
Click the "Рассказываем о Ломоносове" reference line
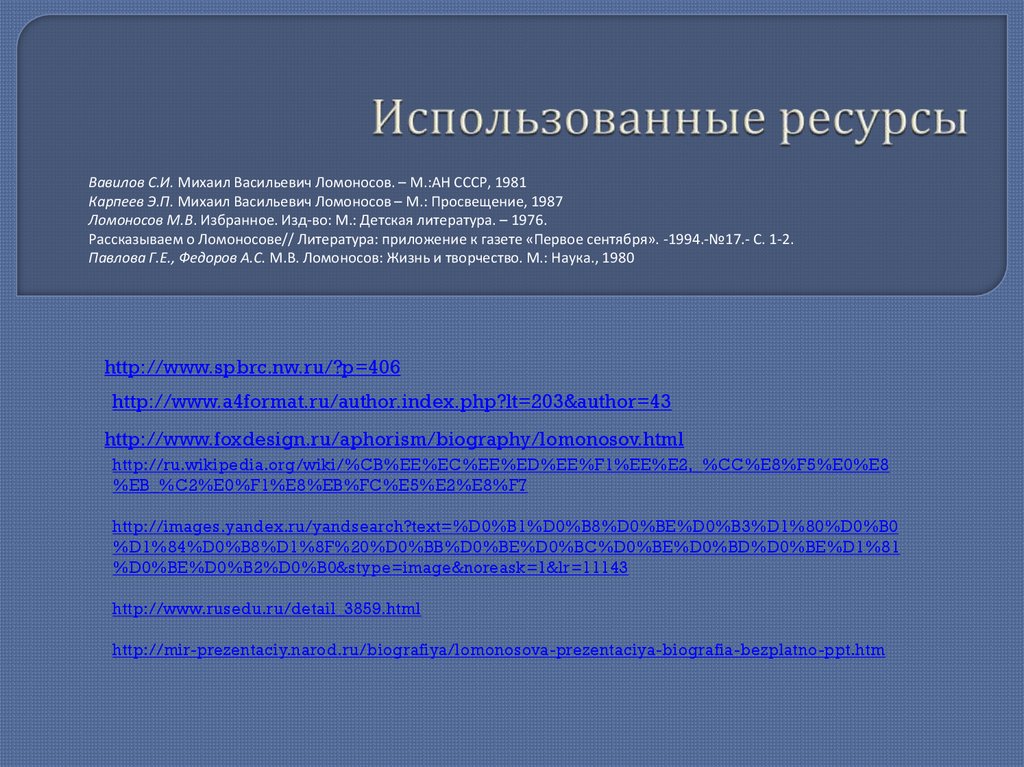coord(441,239)
